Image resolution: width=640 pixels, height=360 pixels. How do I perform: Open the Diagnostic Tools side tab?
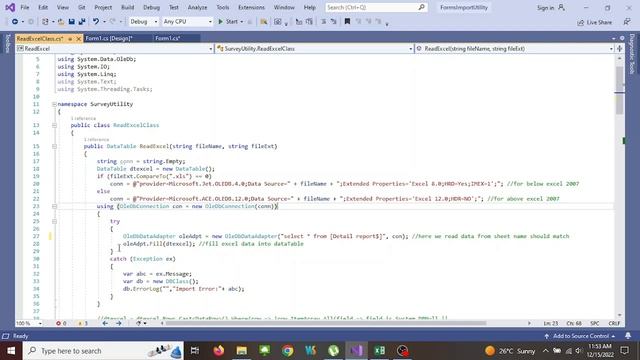tap(632, 54)
